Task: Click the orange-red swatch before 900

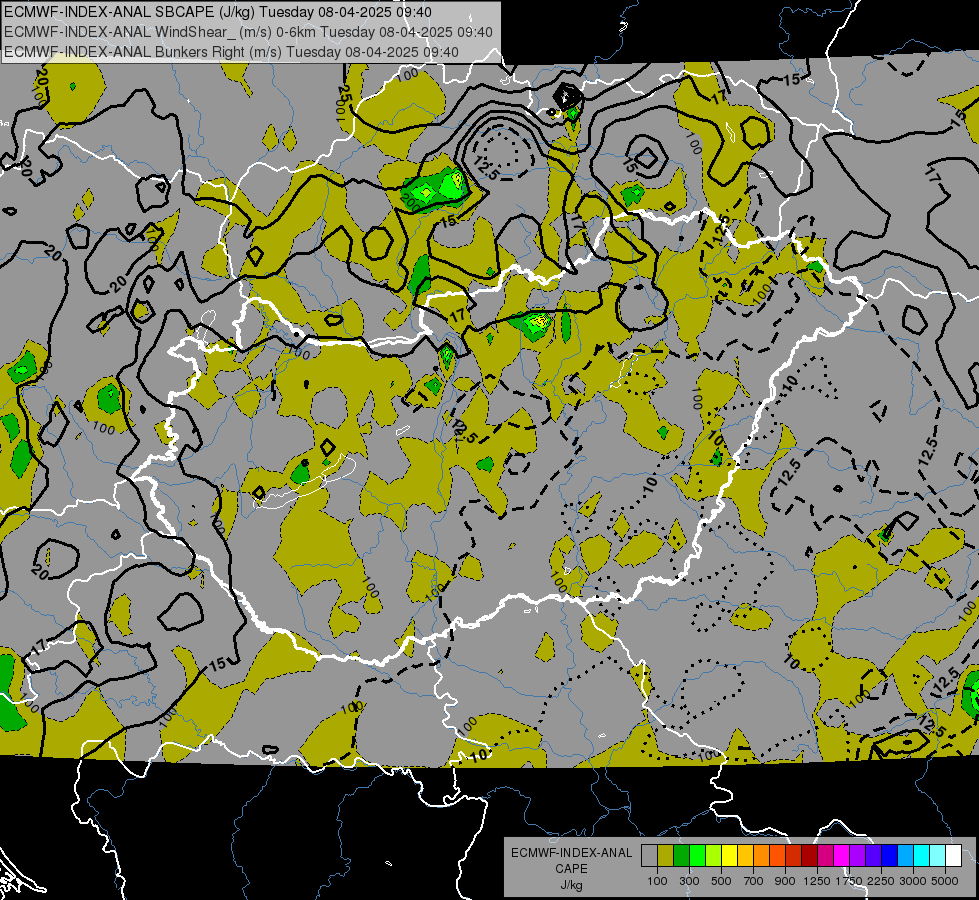Action: click(x=777, y=855)
